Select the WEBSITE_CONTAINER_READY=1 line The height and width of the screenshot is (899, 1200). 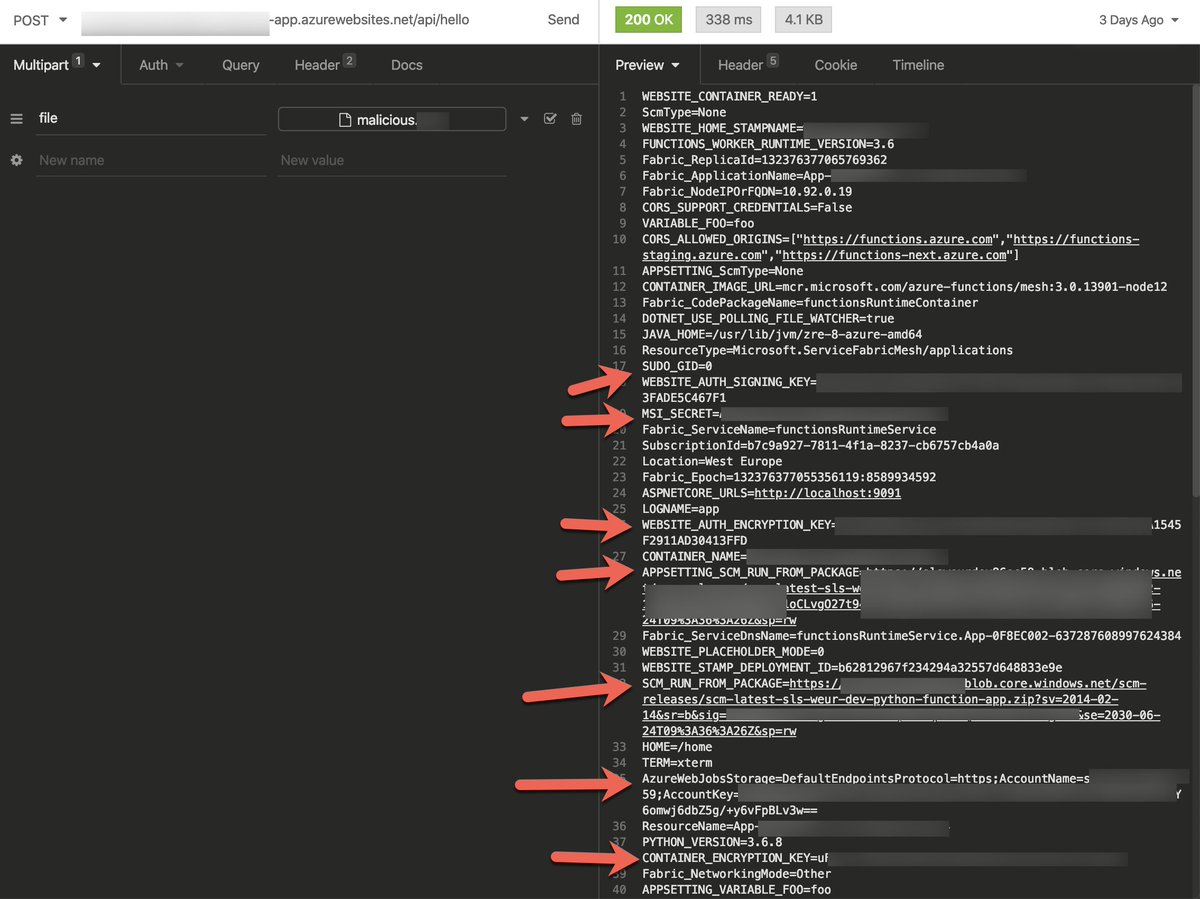(x=729, y=96)
